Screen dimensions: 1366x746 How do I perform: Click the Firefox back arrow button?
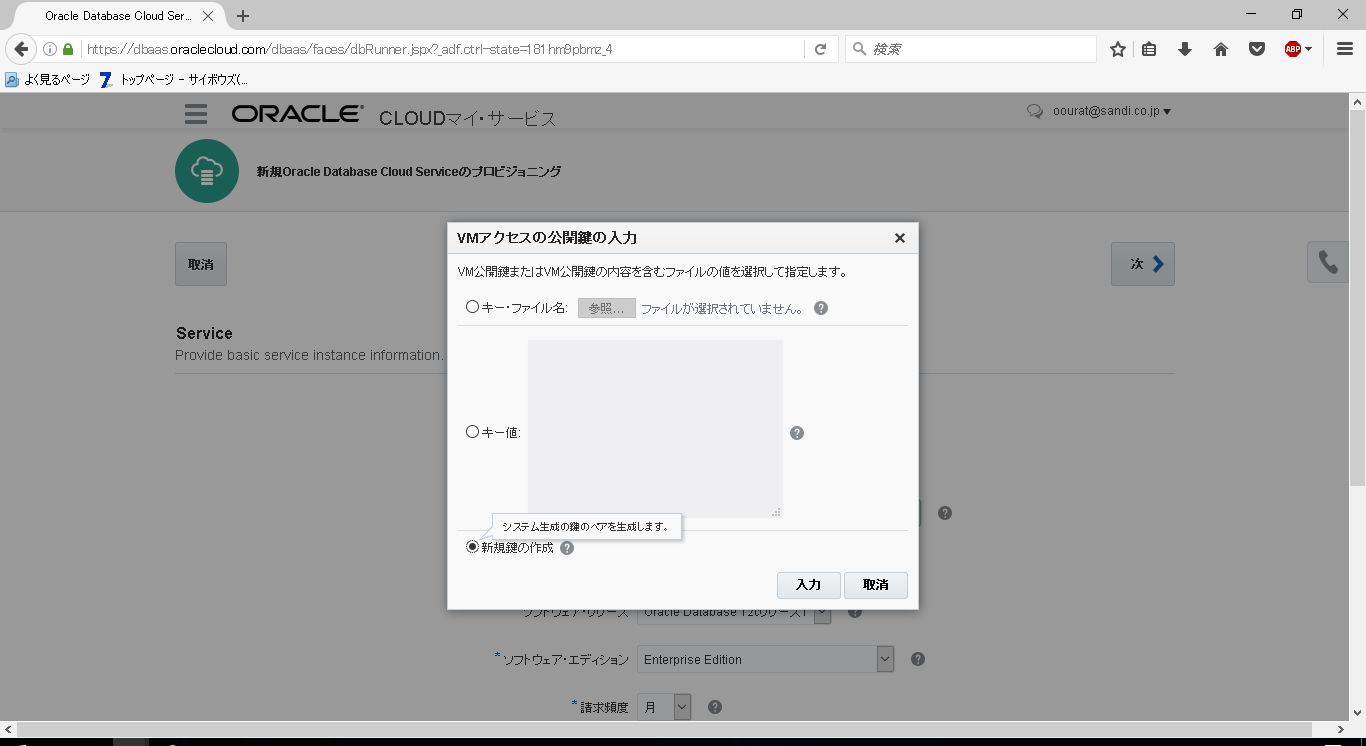21,49
